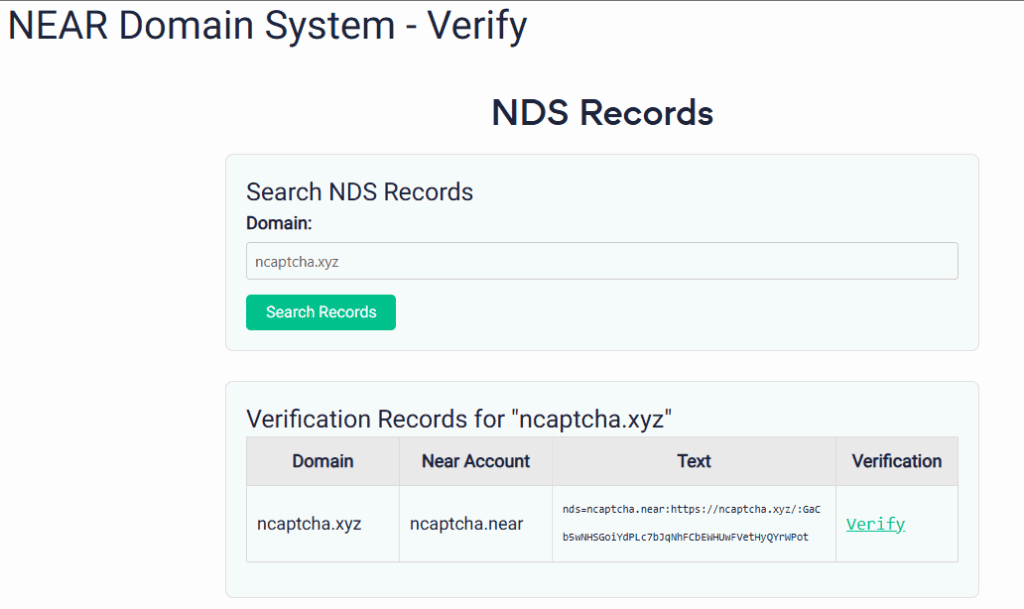Select the ncaptcha.xyz cell in the table
The width and height of the screenshot is (1024, 609).
point(322,524)
